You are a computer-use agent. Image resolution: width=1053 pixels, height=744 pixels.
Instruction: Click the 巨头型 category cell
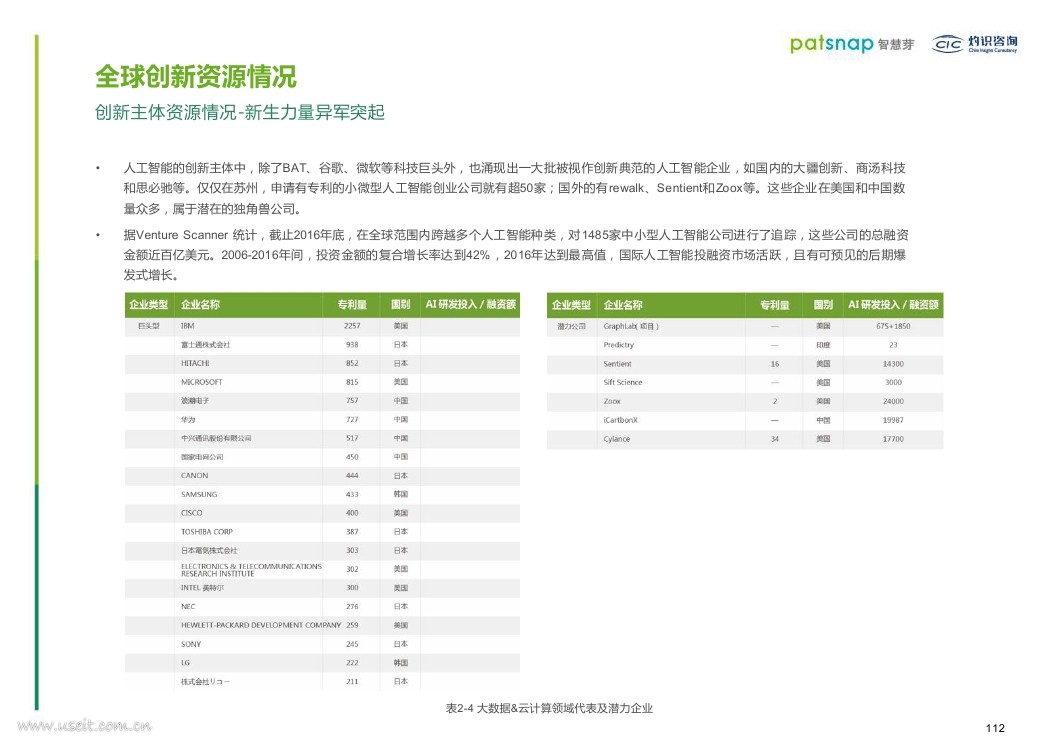148,326
